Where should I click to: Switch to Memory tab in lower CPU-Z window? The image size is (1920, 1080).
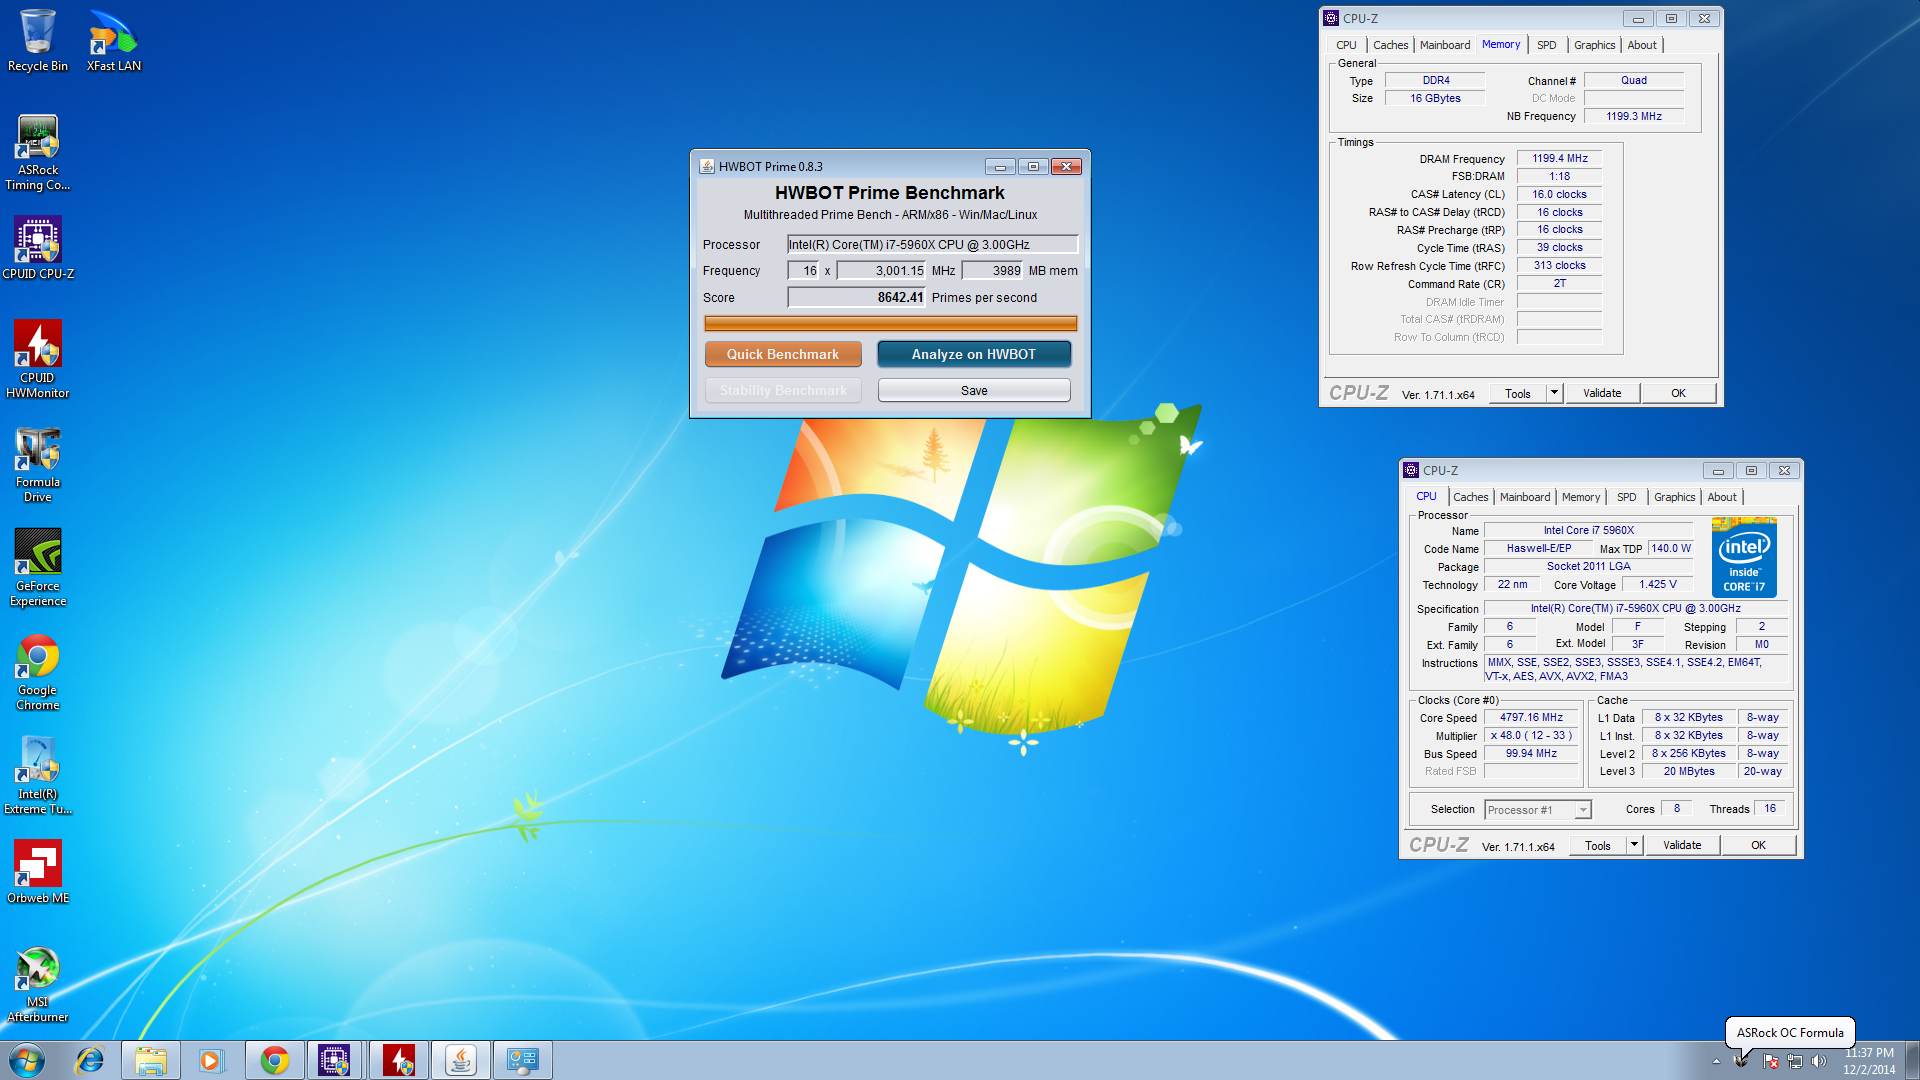(x=1581, y=497)
